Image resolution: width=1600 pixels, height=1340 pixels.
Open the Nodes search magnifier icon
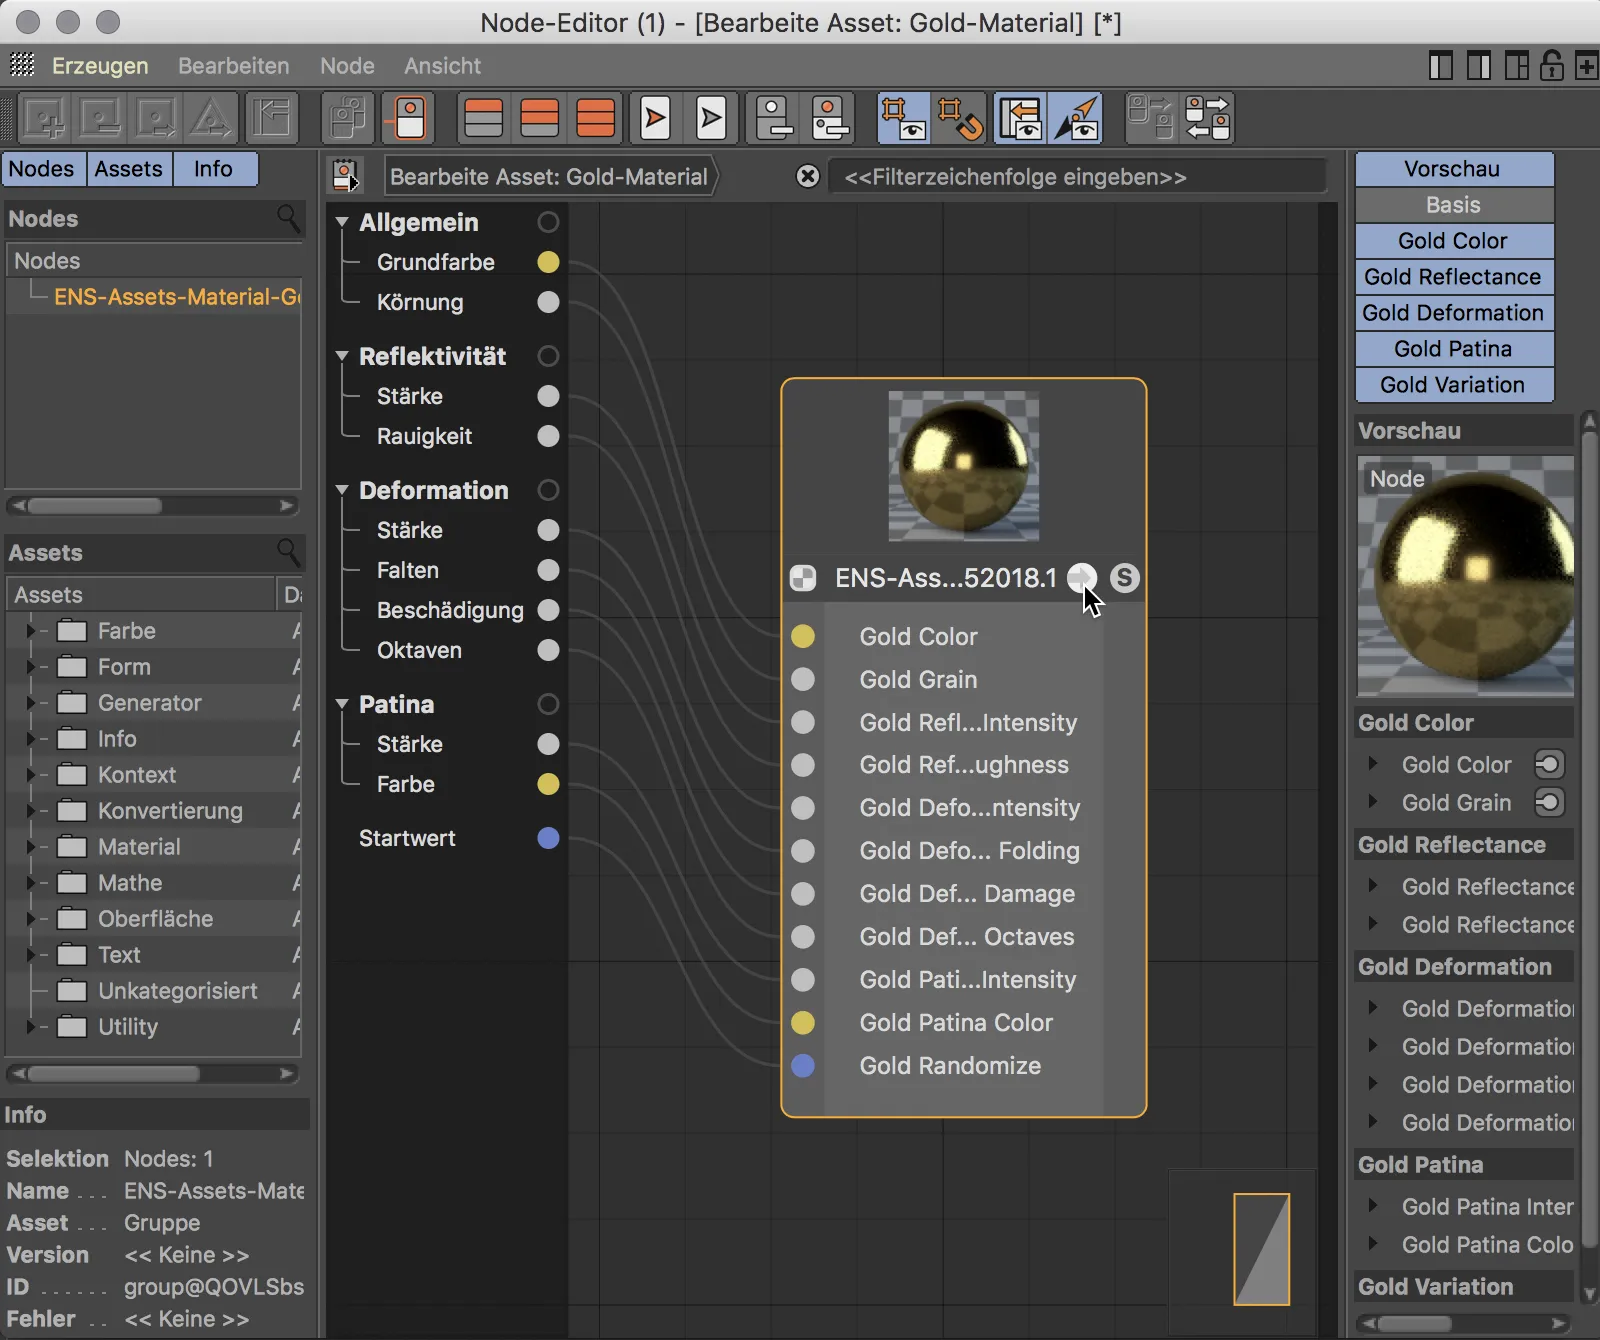pos(289,219)
